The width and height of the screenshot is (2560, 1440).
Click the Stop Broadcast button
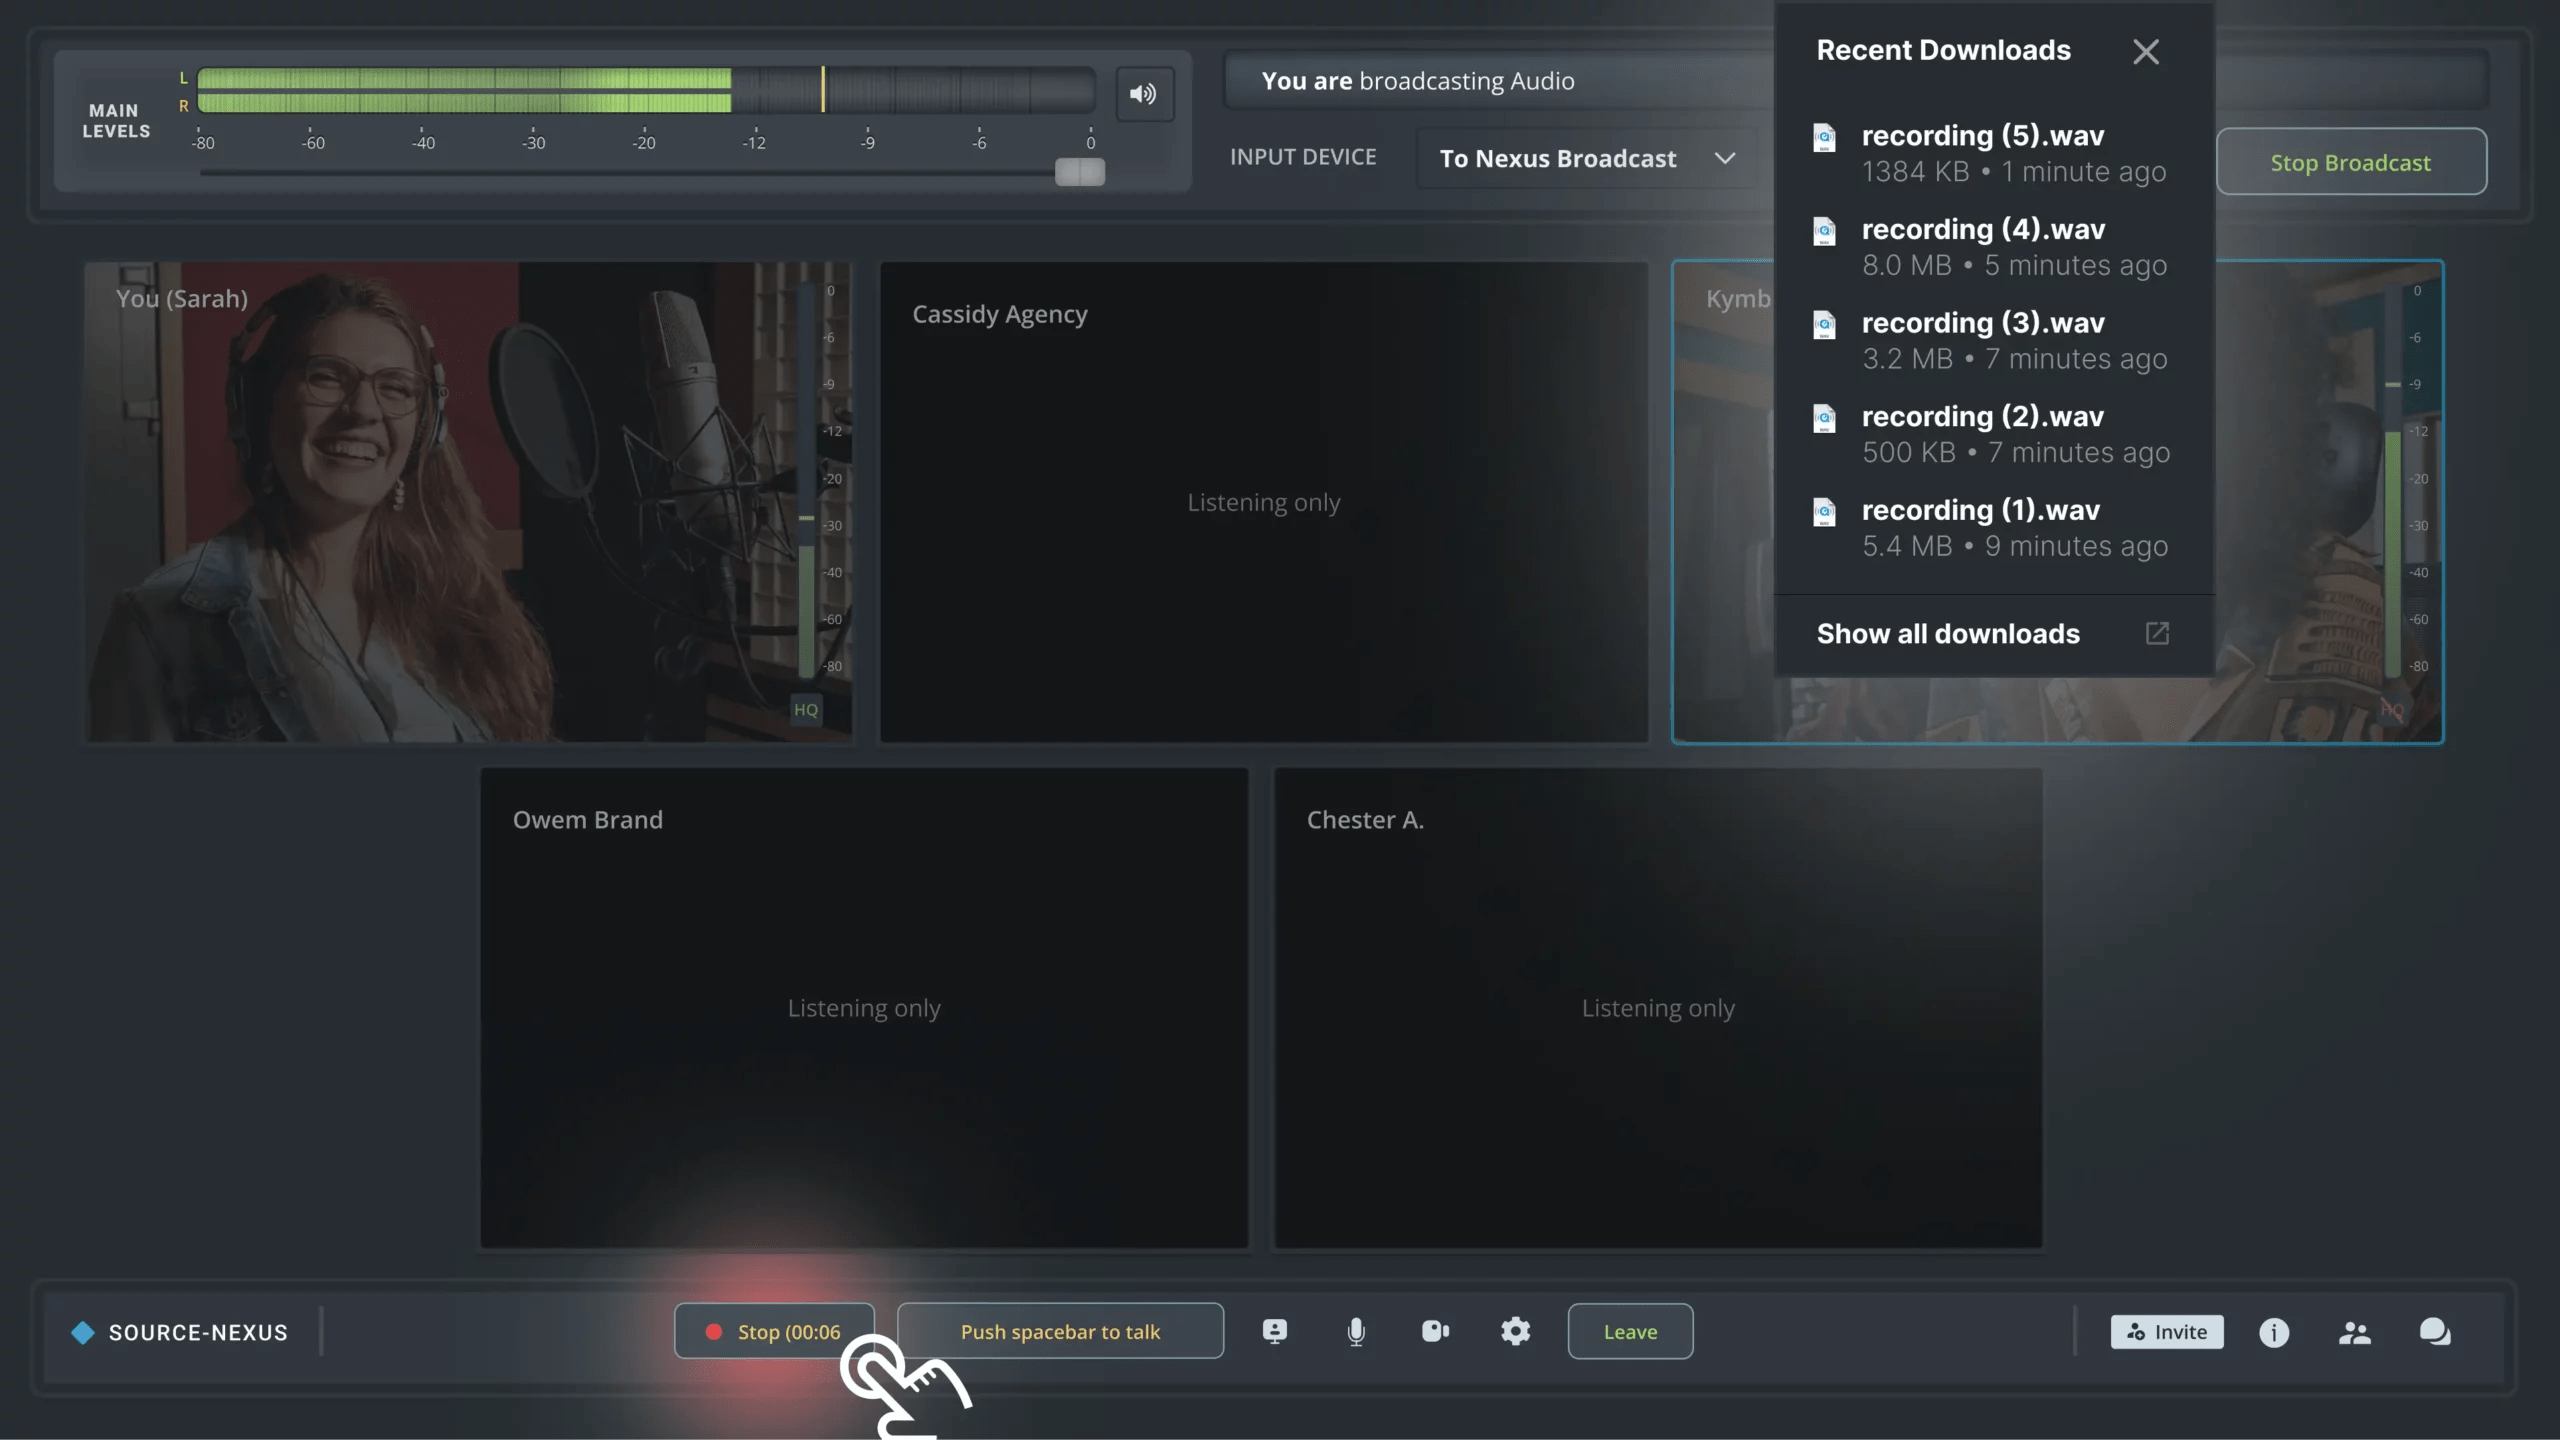point(2351,162)
